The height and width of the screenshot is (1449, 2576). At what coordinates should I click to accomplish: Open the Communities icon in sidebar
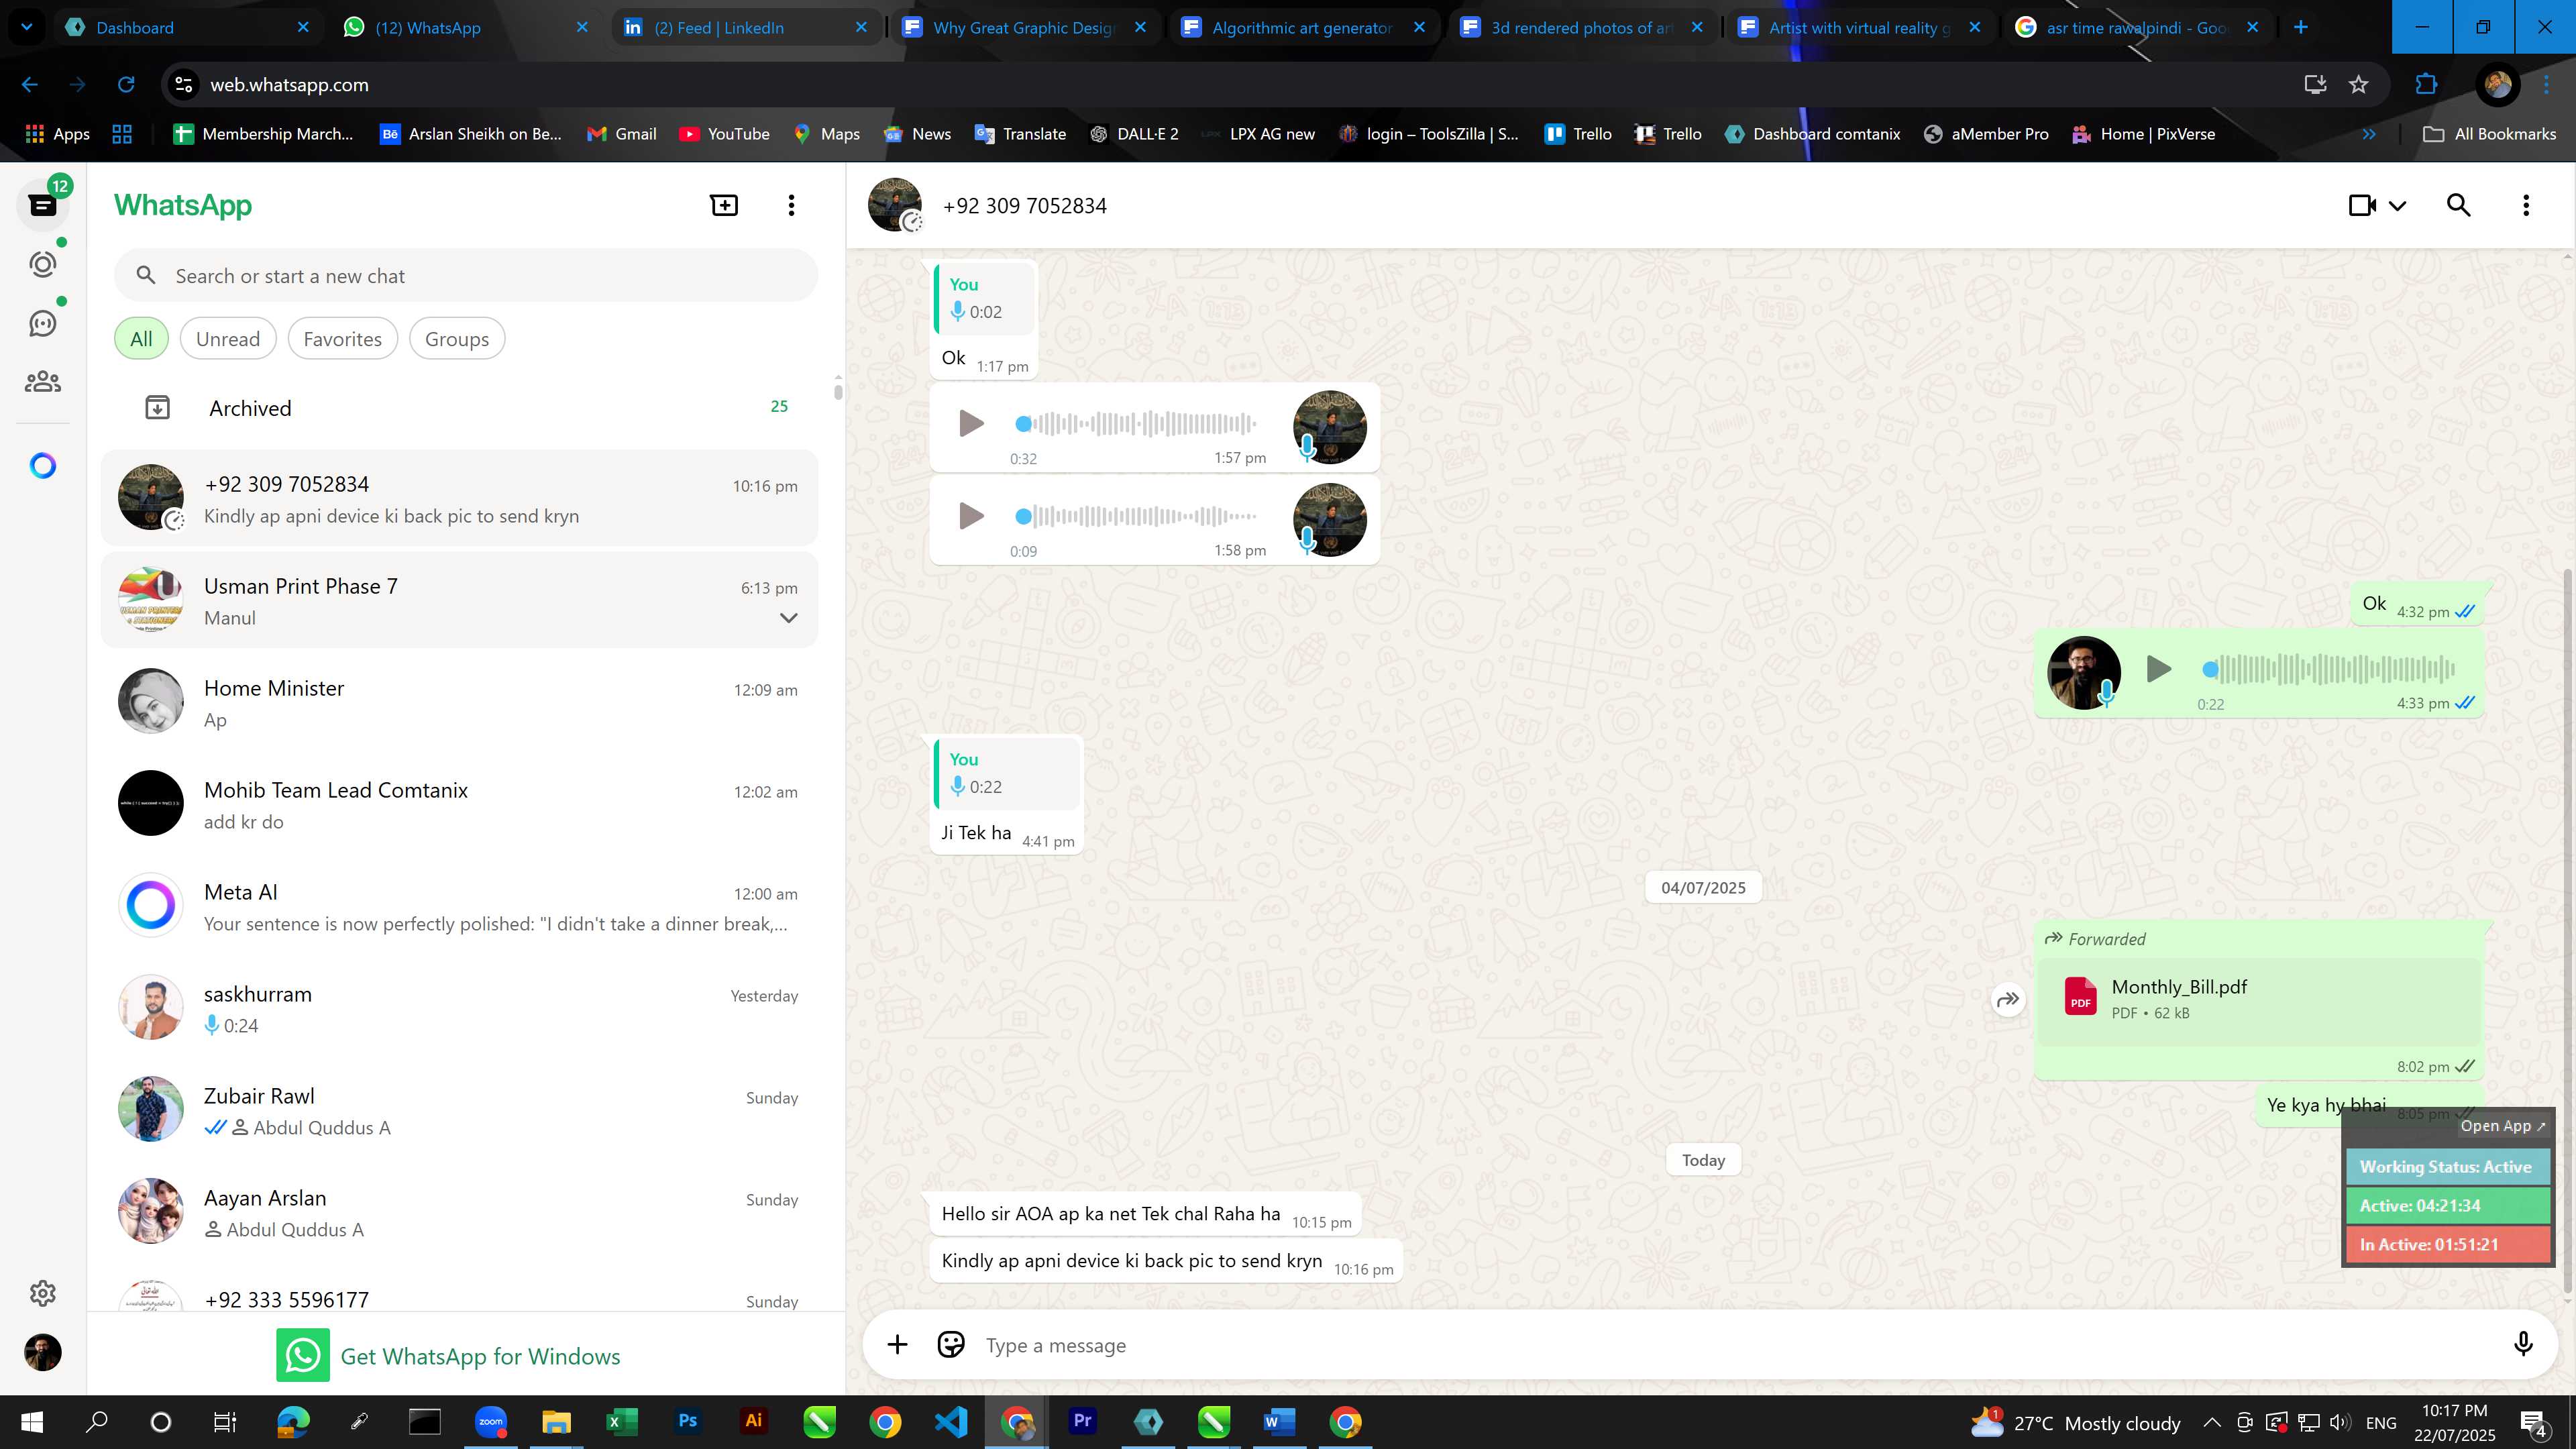point(43,382)
